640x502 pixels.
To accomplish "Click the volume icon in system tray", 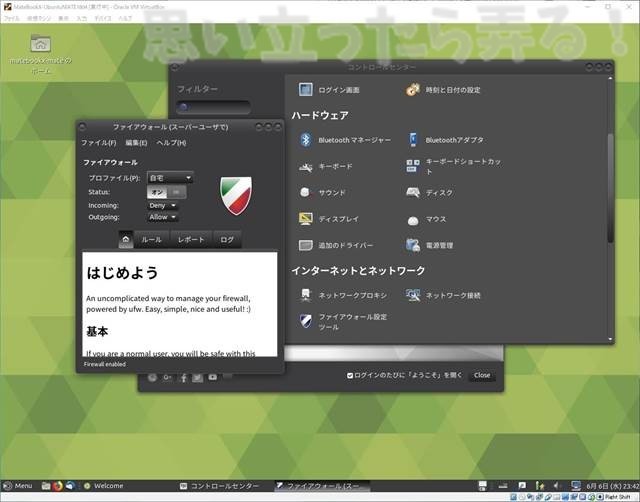I will pyautogui.click(x=557, y=486).
